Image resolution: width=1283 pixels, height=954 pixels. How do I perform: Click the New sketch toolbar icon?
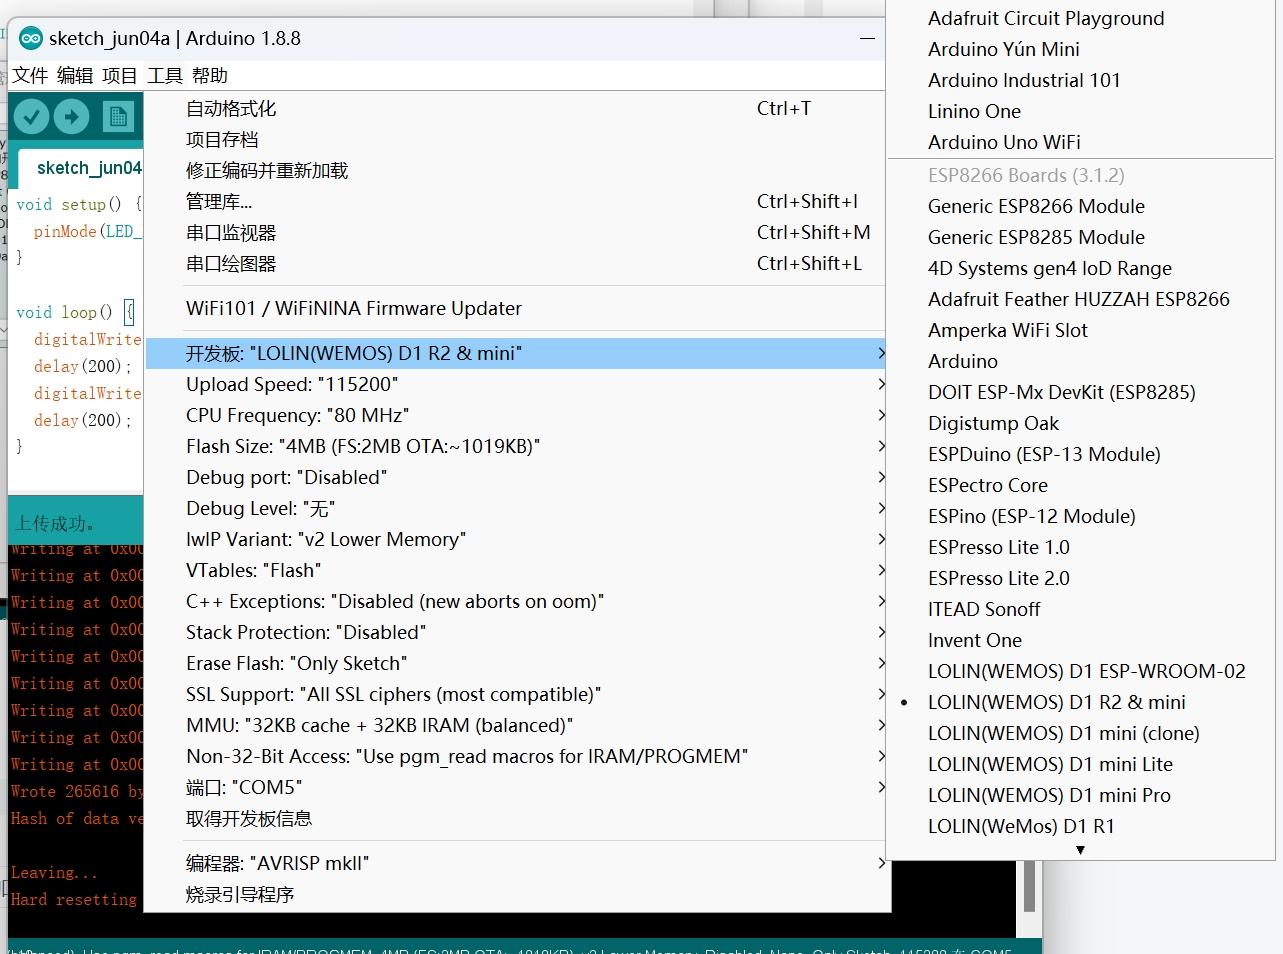(x=118, y=118)
